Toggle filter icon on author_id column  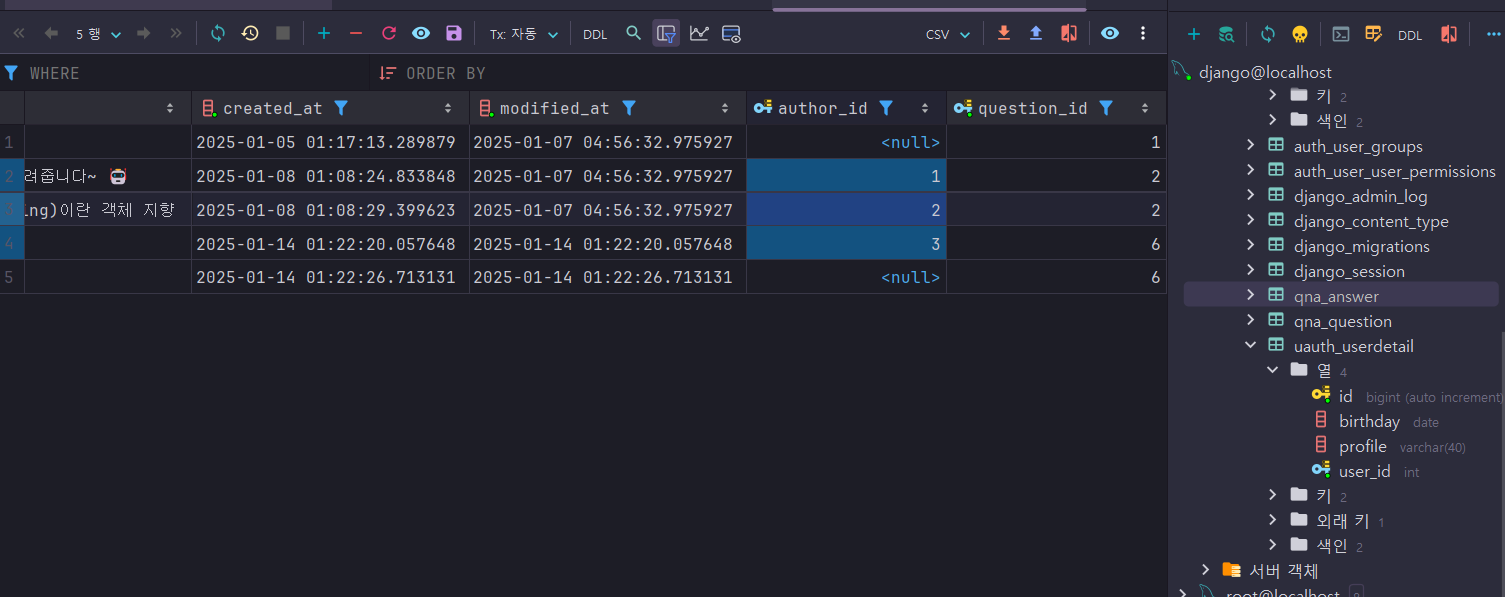[x=886, y=108]
